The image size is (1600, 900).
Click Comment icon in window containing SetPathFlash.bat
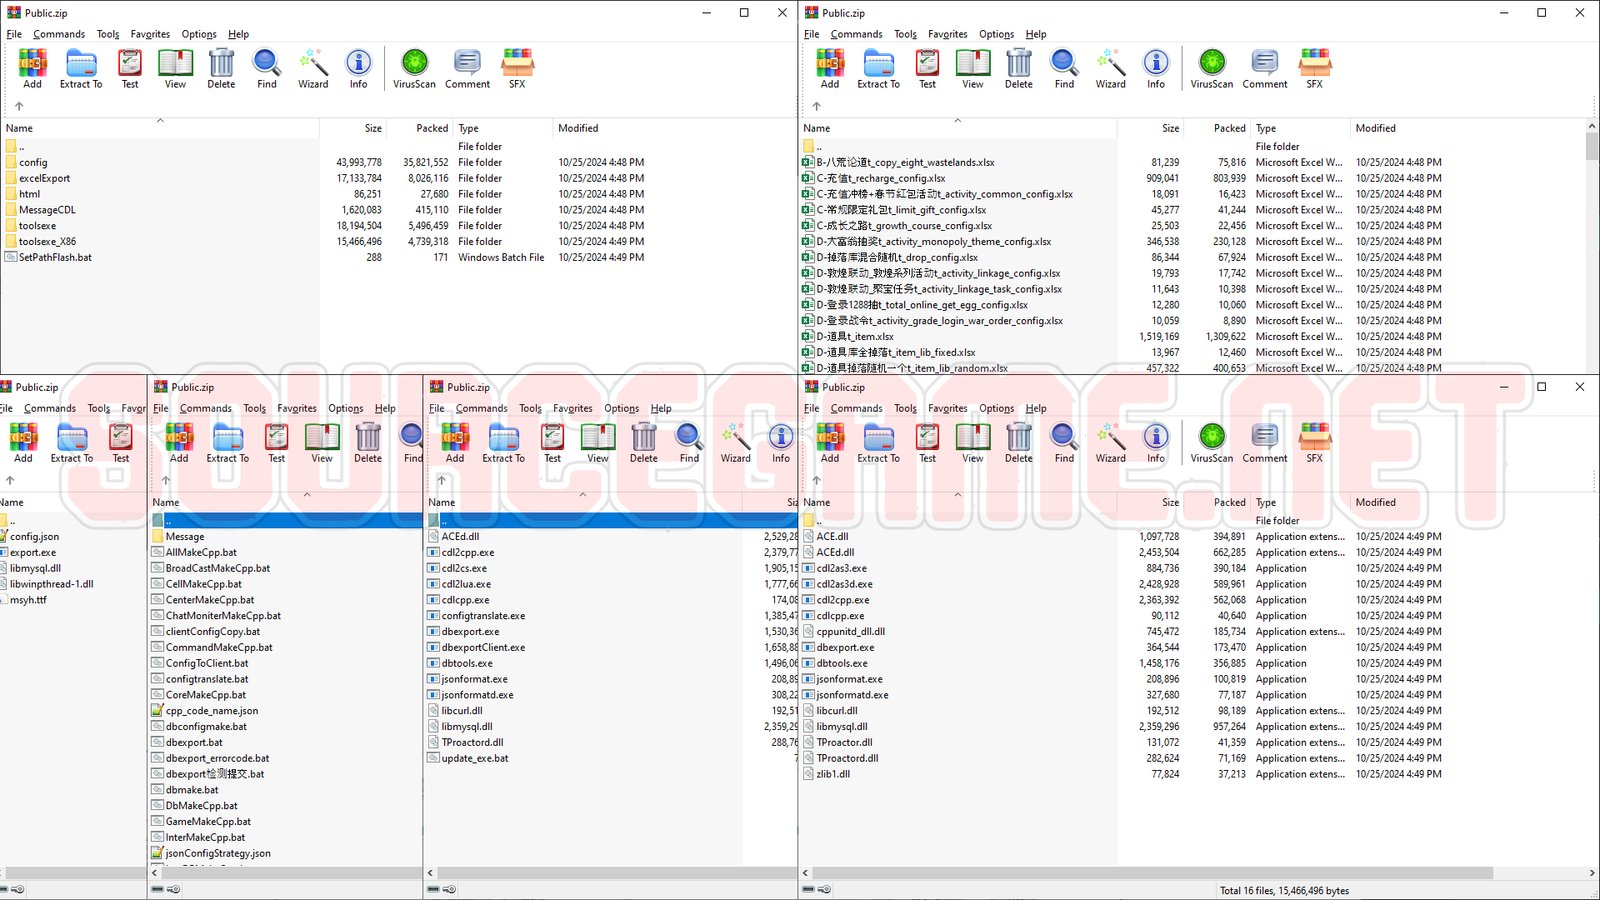coord(467,68)
